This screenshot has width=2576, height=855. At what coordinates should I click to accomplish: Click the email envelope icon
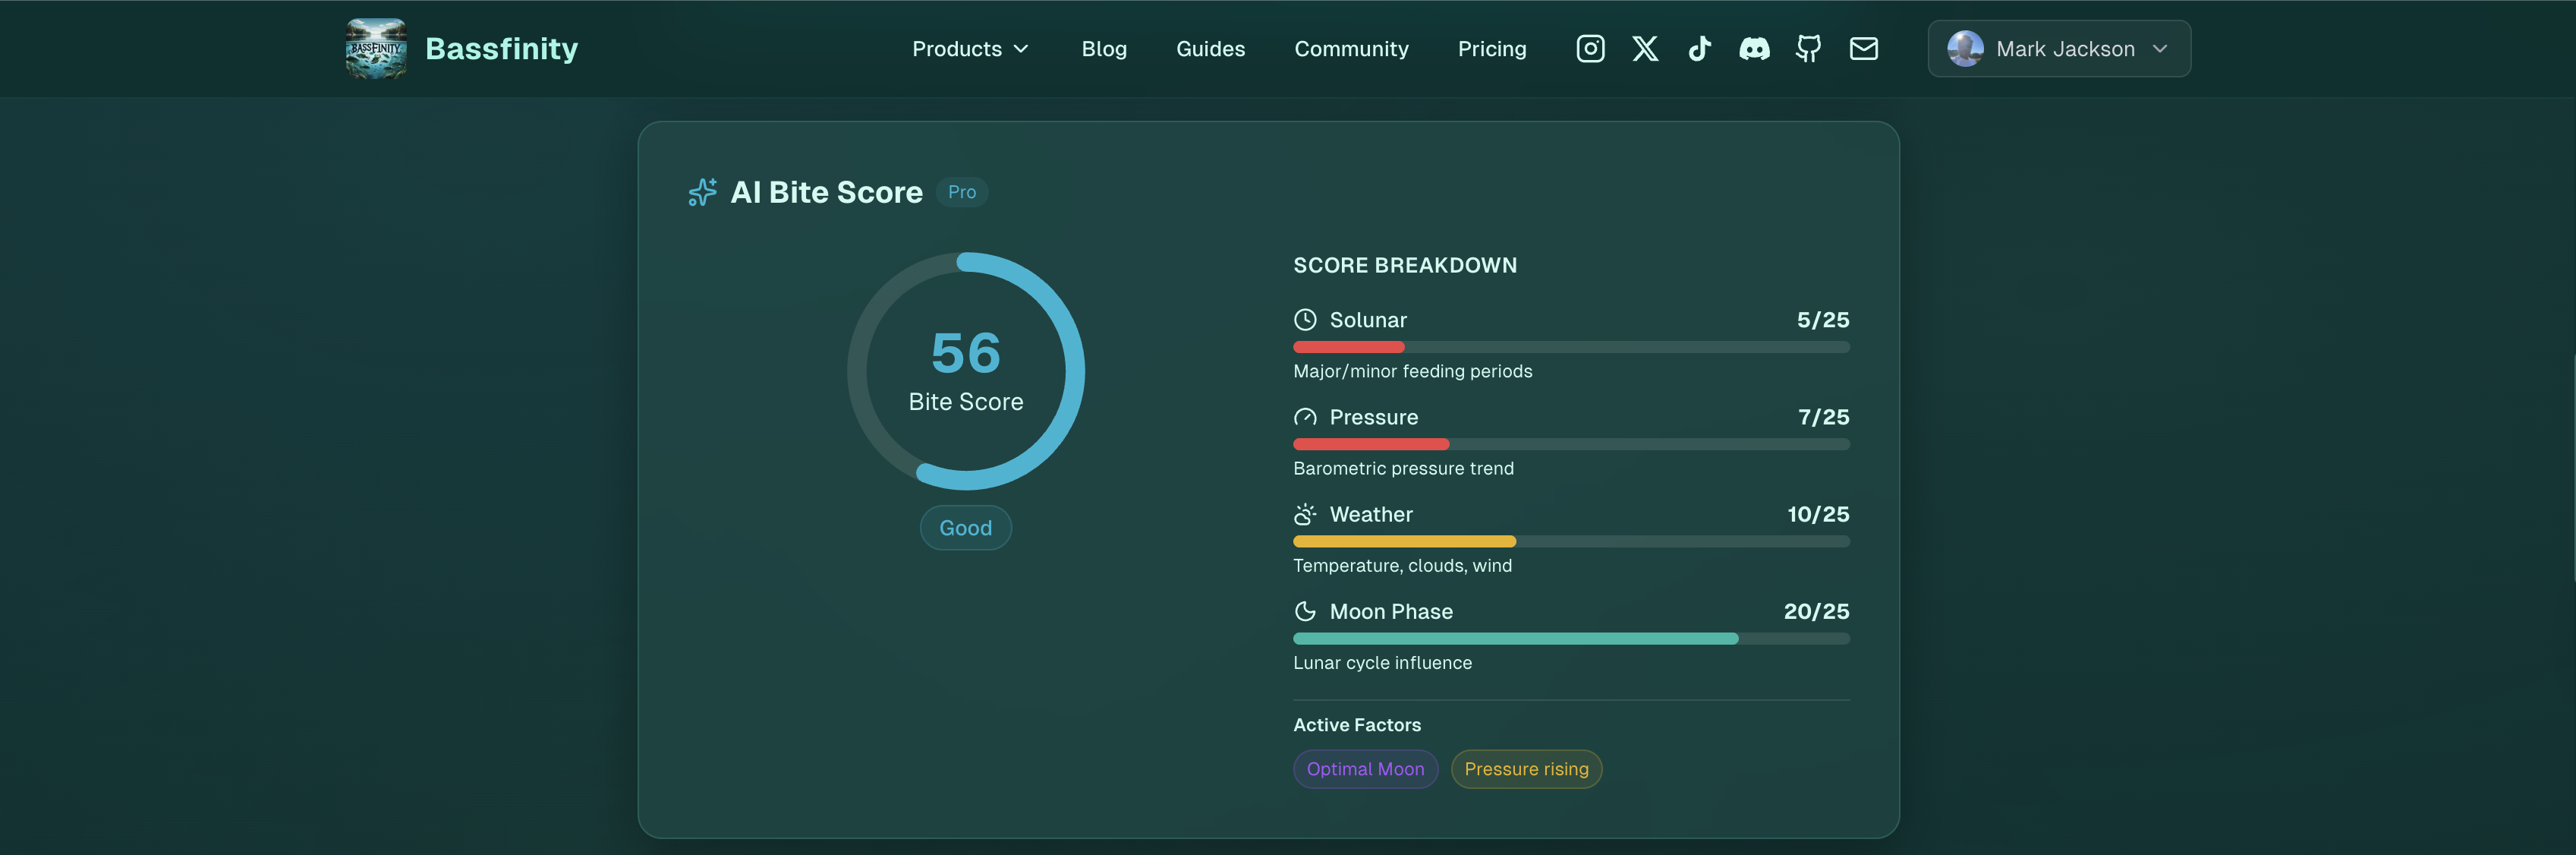tap(1863, 49)
